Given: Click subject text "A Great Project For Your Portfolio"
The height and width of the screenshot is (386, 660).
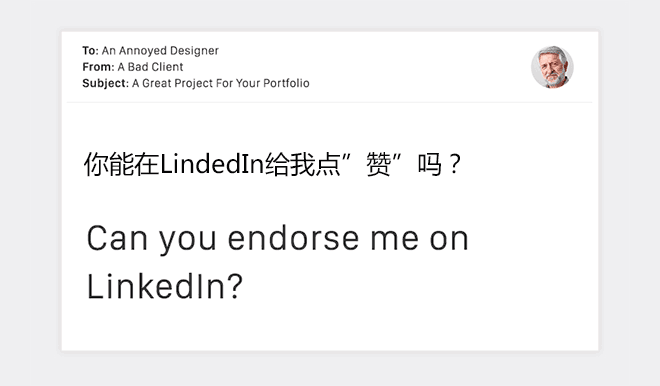Looking at the screenshot, I should 221,83.
